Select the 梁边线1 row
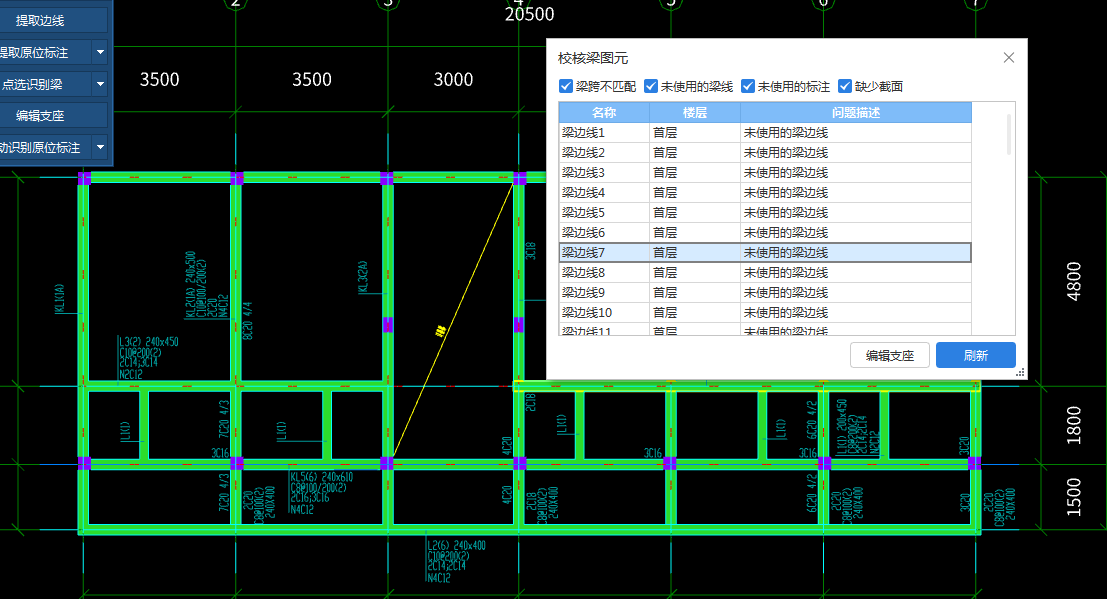This screenshot has height=599, width=1107. pyautogui.click(x=765, y=133)
